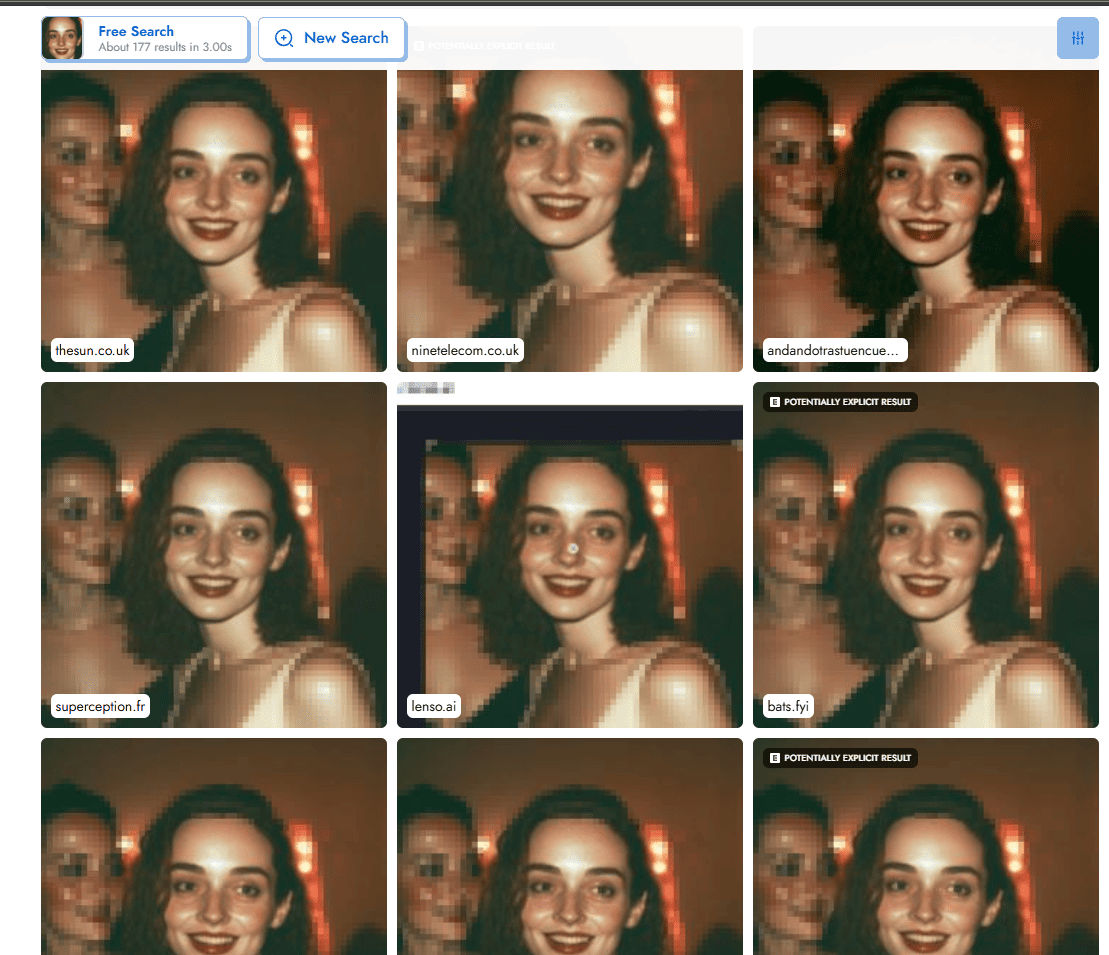Click the query face thumbnail beside Free Search
1109x955 pixels.
(62, 38)
